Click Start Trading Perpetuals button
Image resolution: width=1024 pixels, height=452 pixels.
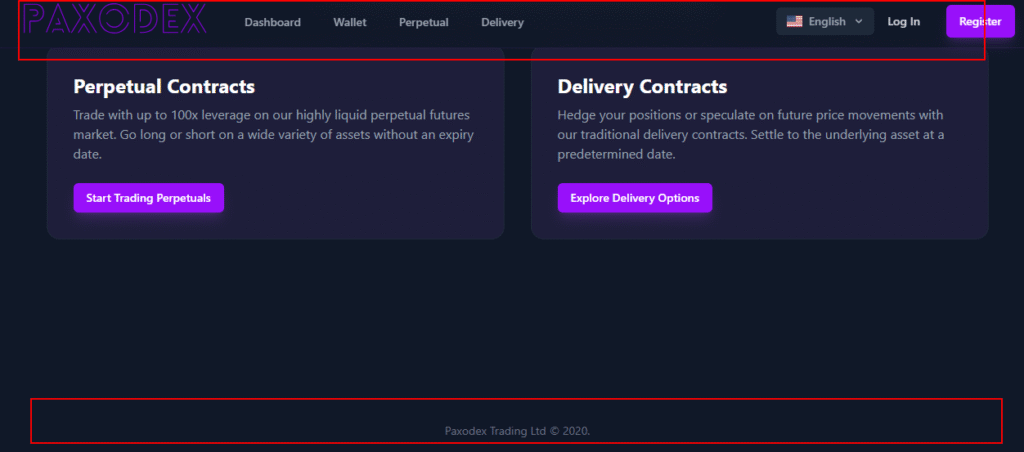click(x=148, y=198)
